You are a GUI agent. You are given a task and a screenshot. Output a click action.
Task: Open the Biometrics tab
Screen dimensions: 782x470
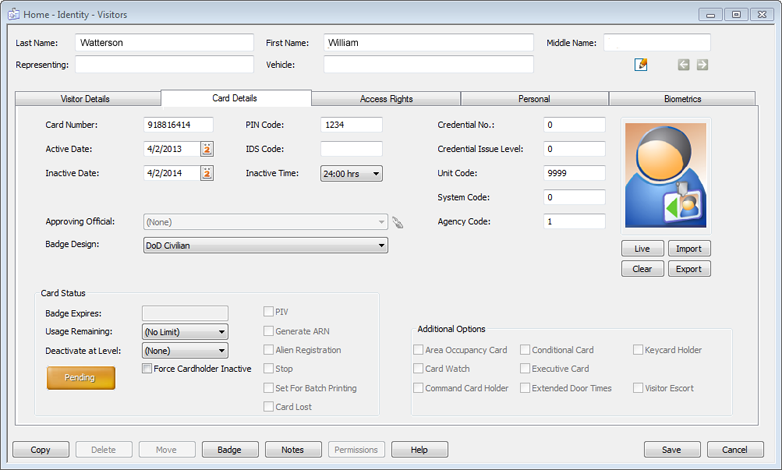pos(681,99)
